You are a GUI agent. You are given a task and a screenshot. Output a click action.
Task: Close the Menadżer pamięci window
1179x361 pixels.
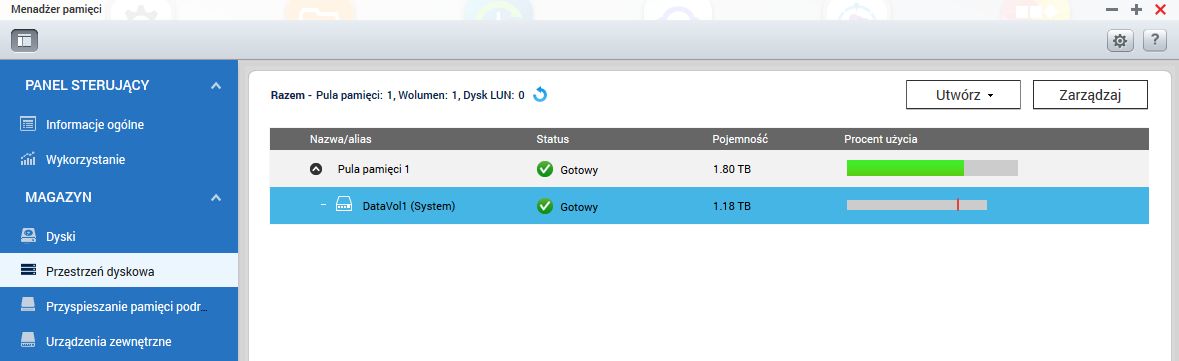point(1159,10)
